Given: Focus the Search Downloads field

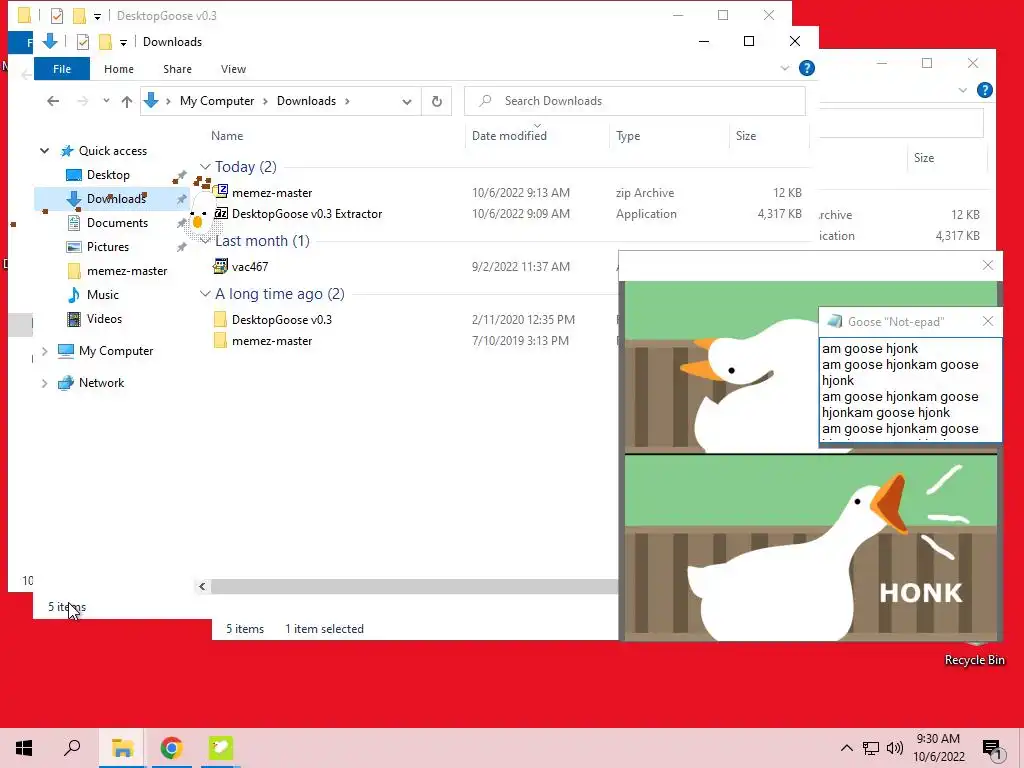Looking at the screenshot, I should pos(635,101).
